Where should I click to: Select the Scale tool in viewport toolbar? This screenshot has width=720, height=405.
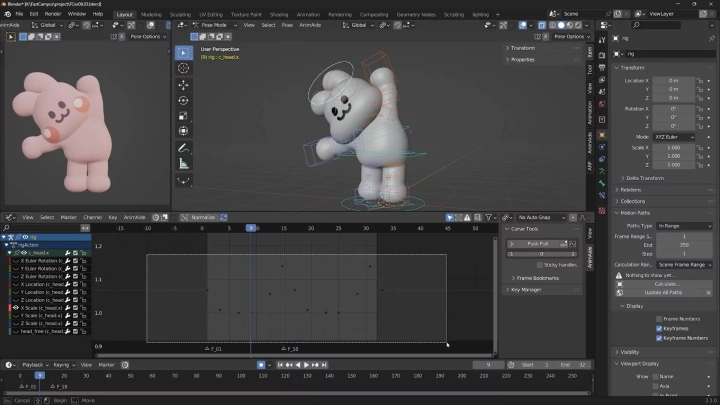(183, 116)
